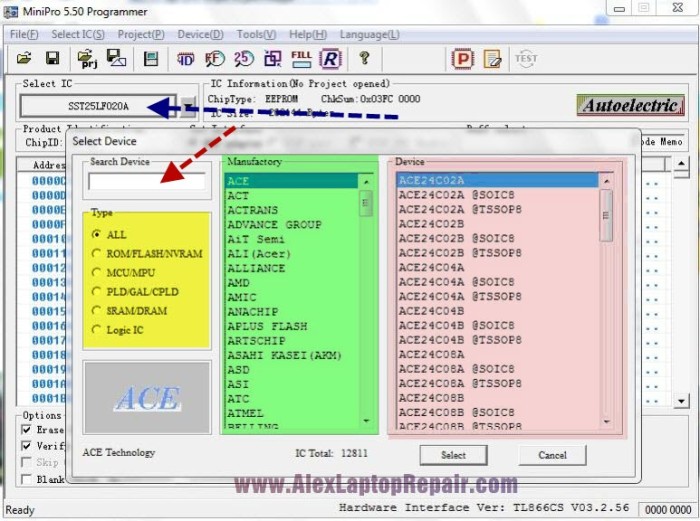This screenshot has width=700, height=521.
Task: Click the Search Device input field
Action: pyautogui.click(x=146, y=182)
